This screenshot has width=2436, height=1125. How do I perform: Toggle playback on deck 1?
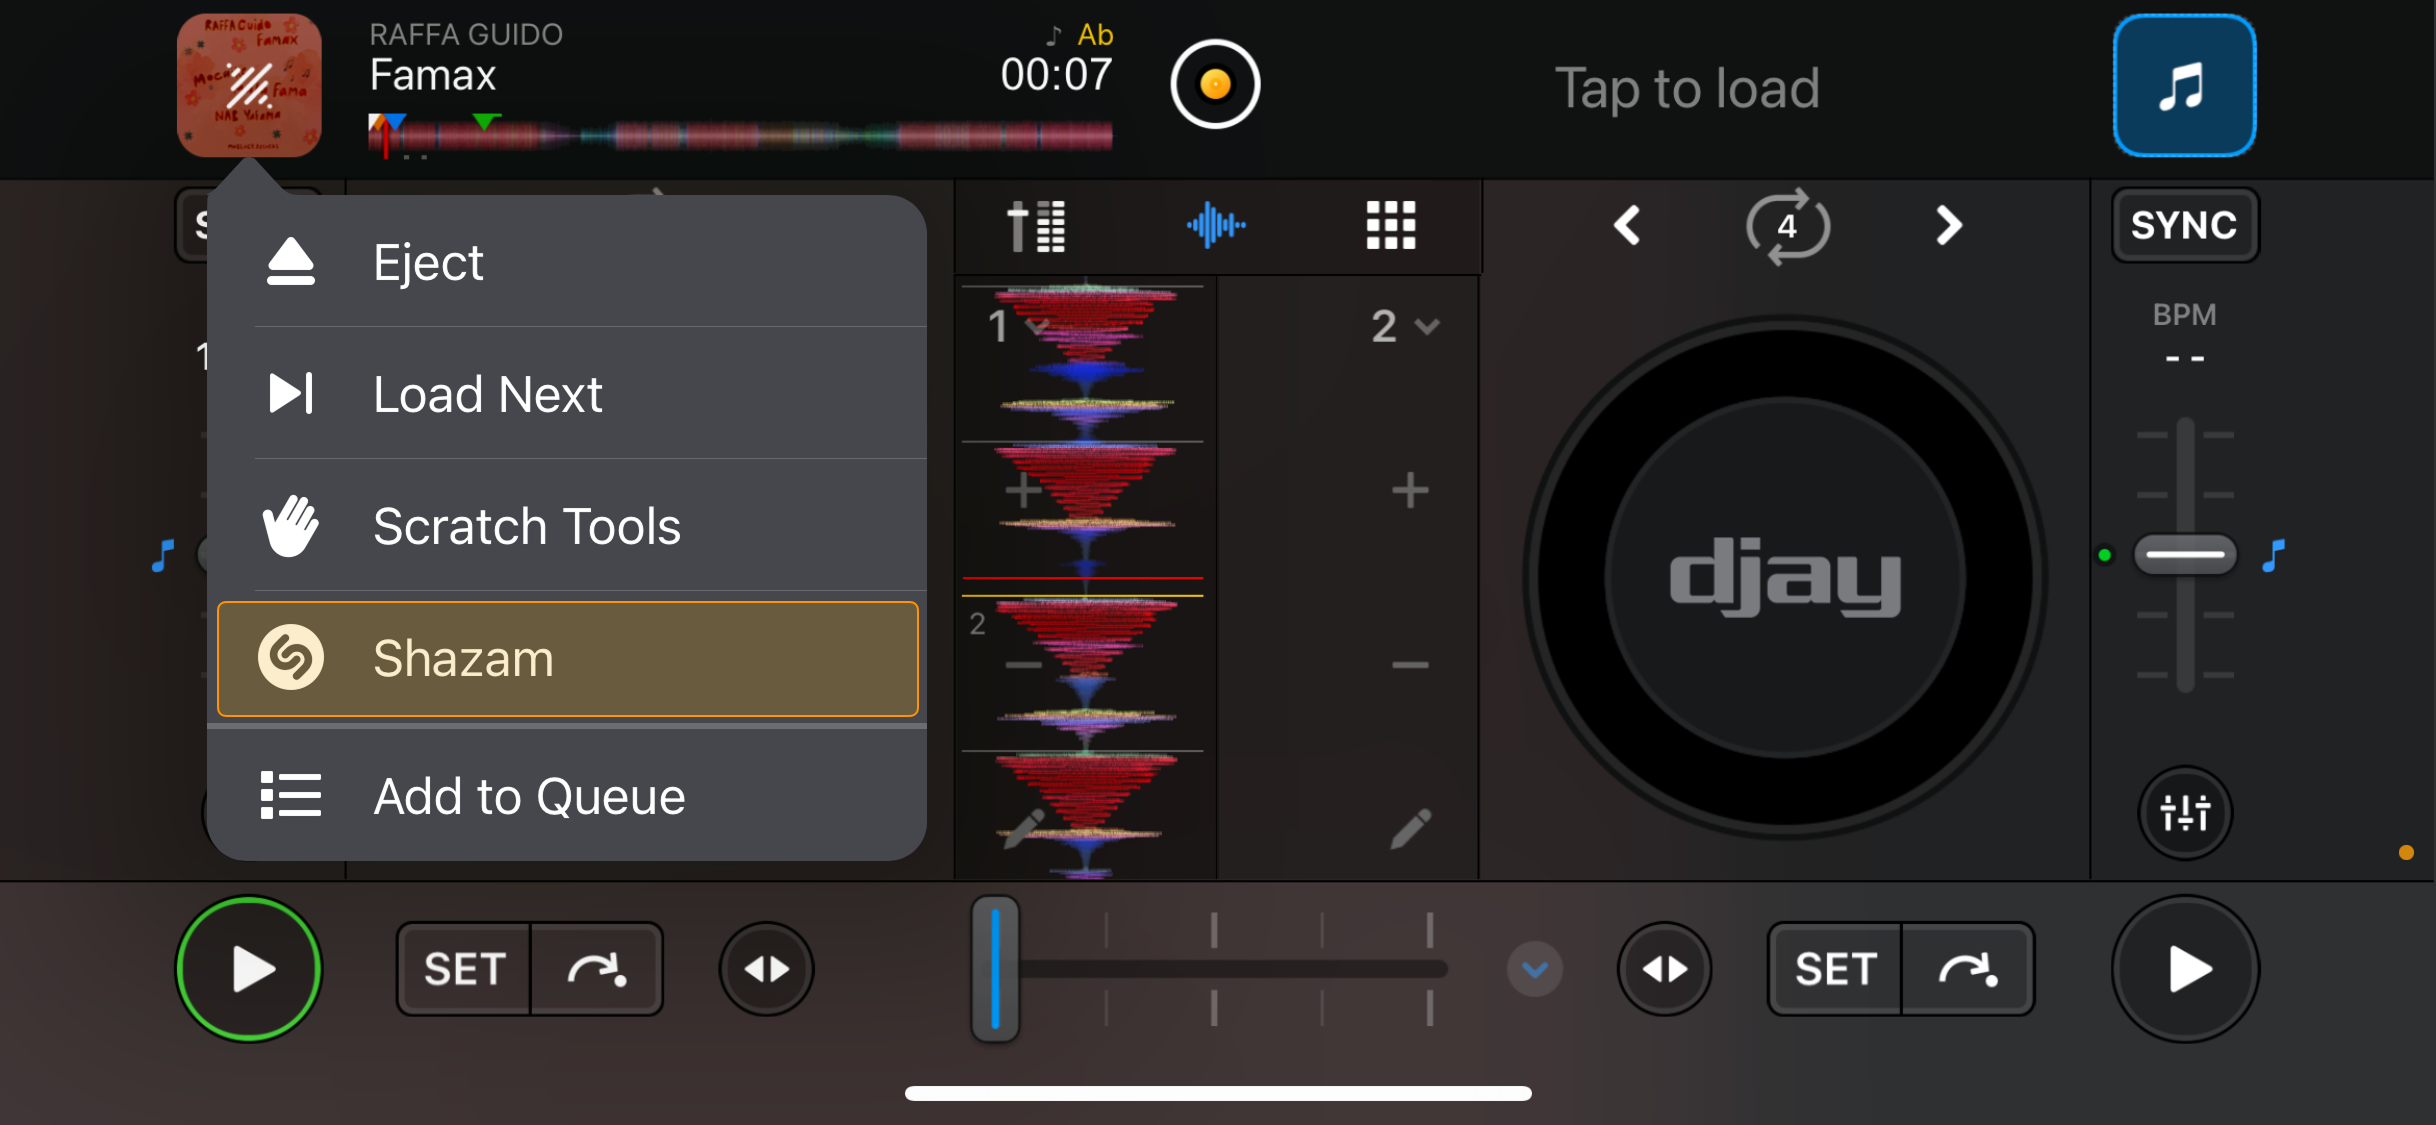(x=249, y=967)
